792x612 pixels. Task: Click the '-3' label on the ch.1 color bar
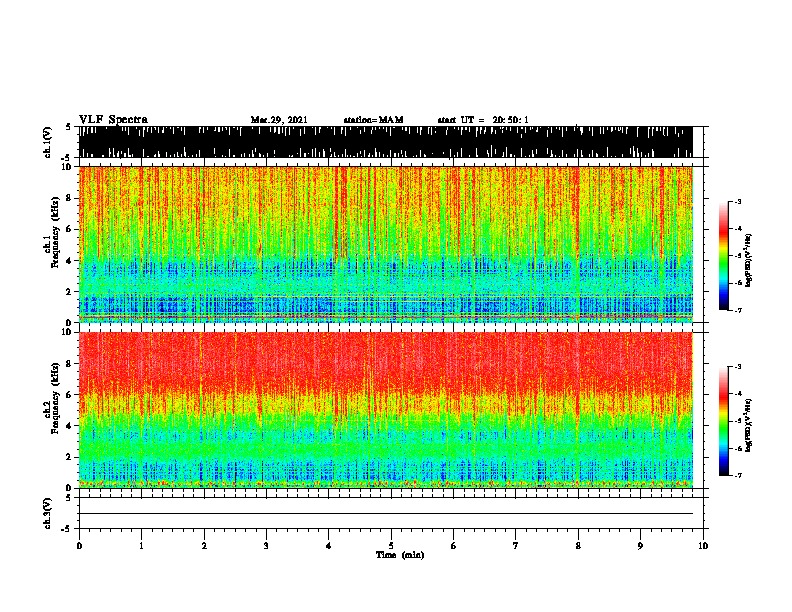738,201
